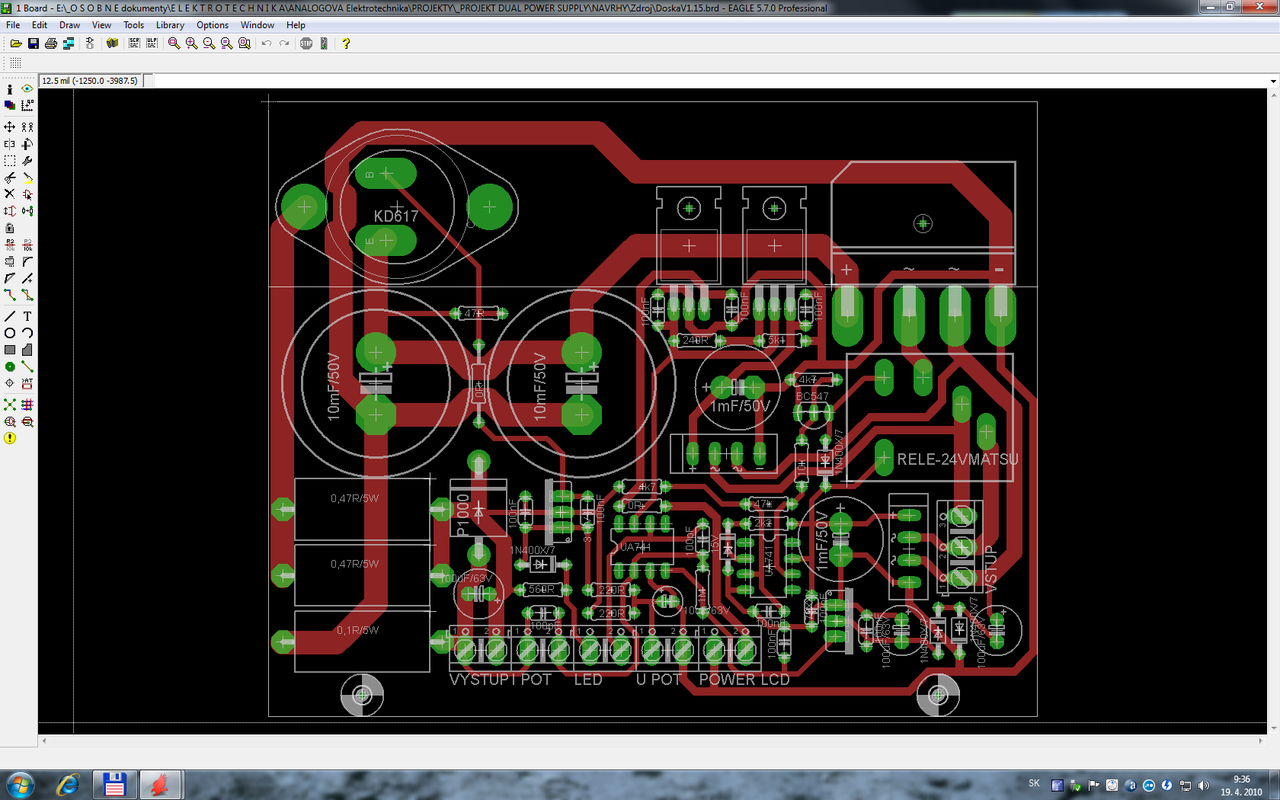The width and height of the screenshot is (1280, 800).
Task: Select the Move tool
Action: tap(10, 127)
